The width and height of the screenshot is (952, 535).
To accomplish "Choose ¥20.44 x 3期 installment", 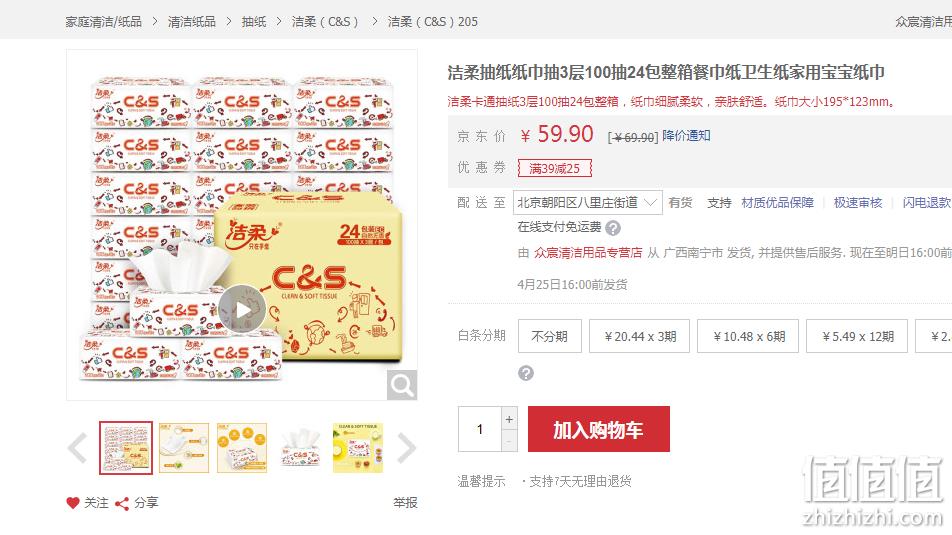I will click(639, 336).
